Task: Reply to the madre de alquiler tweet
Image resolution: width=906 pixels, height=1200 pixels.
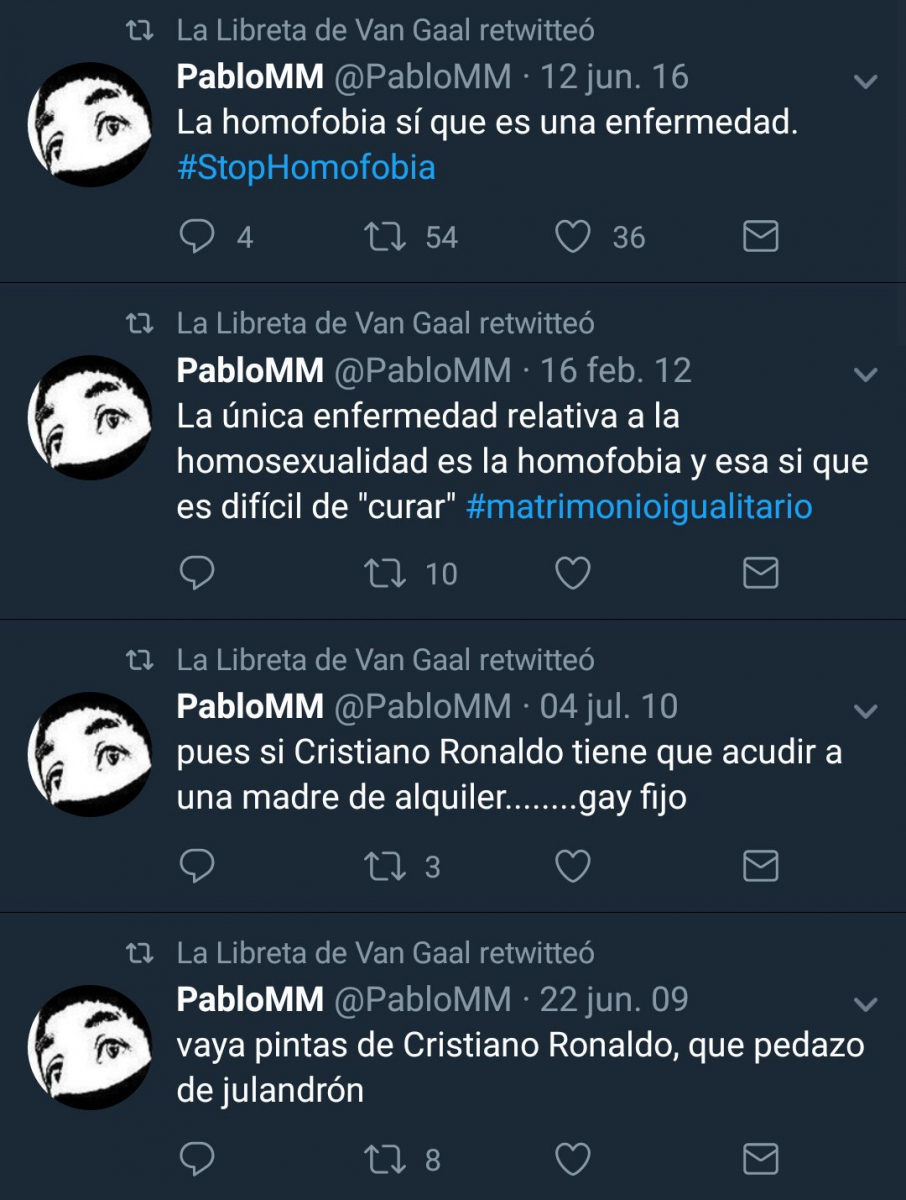Action: point(197,866)
